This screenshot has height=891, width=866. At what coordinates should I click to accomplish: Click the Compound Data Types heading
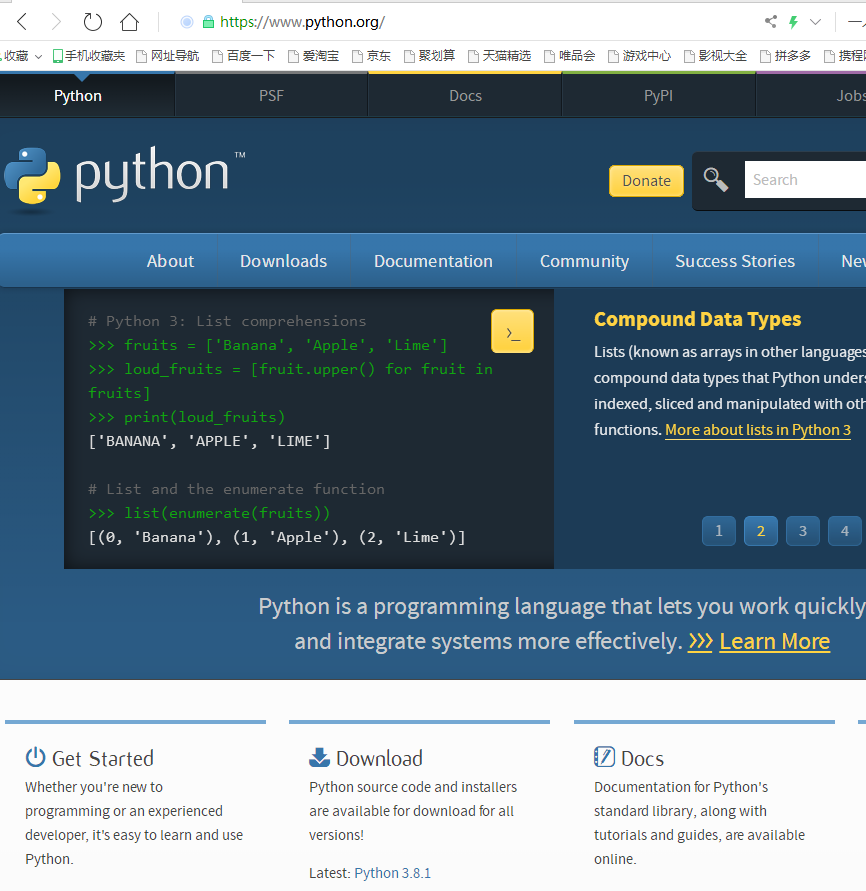pyautogui.click(x=697, y=319)
